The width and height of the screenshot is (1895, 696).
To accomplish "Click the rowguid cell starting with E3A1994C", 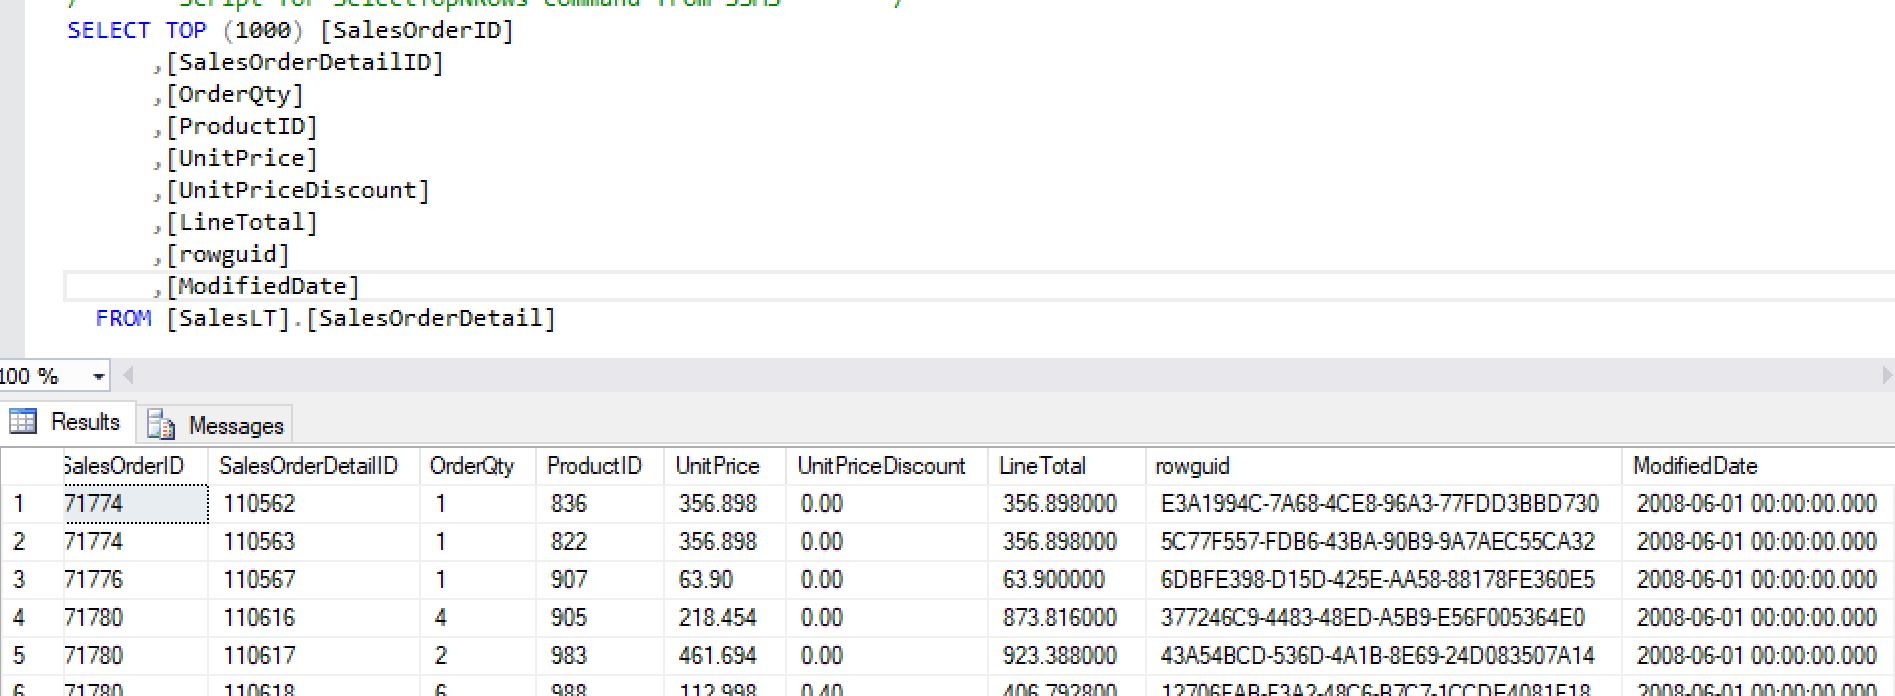I will coord(1384,504).
